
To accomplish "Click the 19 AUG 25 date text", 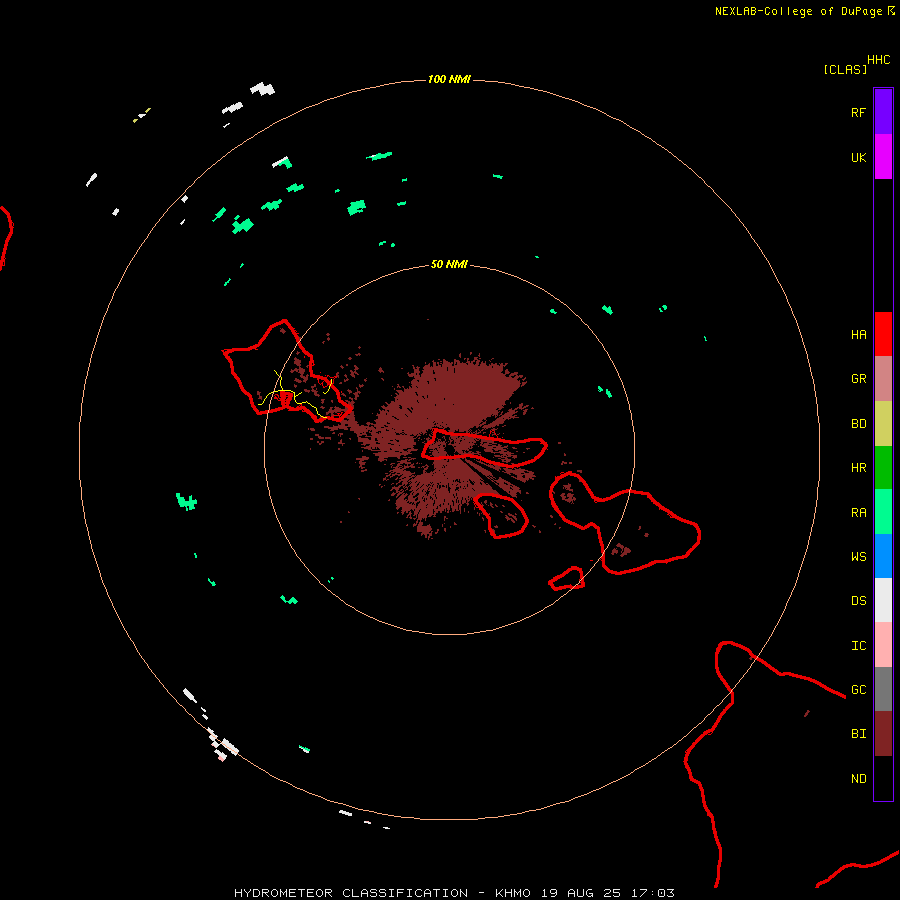I will coord(581,893).
